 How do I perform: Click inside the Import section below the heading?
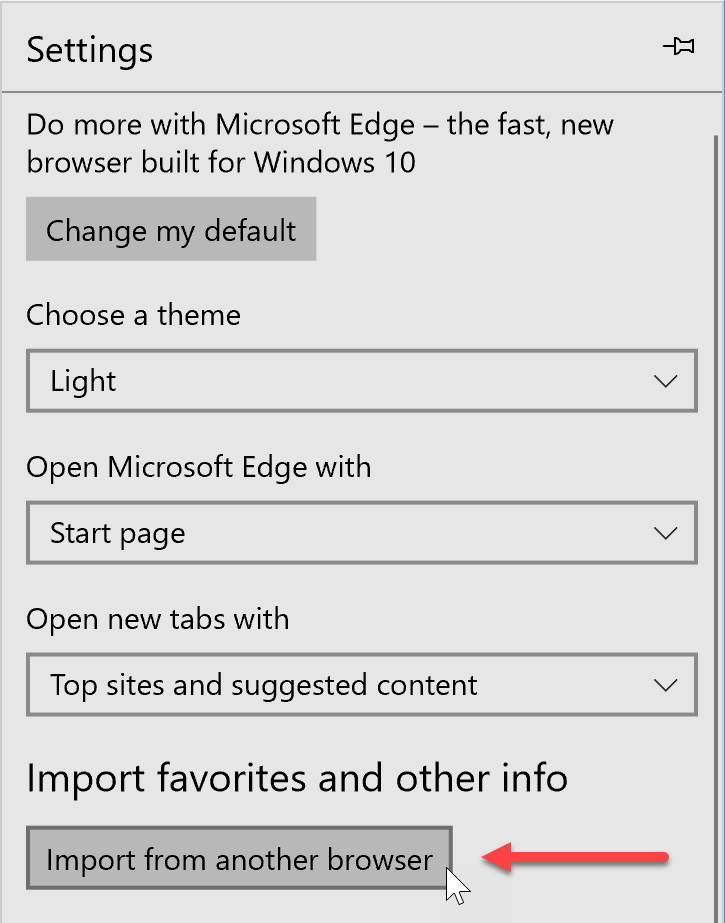pos(238,859)
